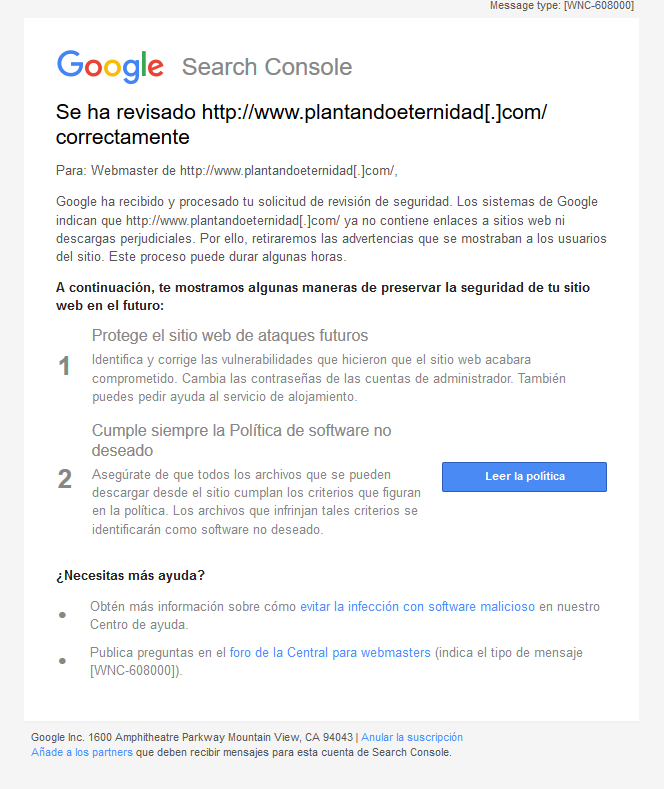The image size is (664, 789).
Task: Click the first bullet point under Necesitas más ayuda
Action: pos(62,615)
